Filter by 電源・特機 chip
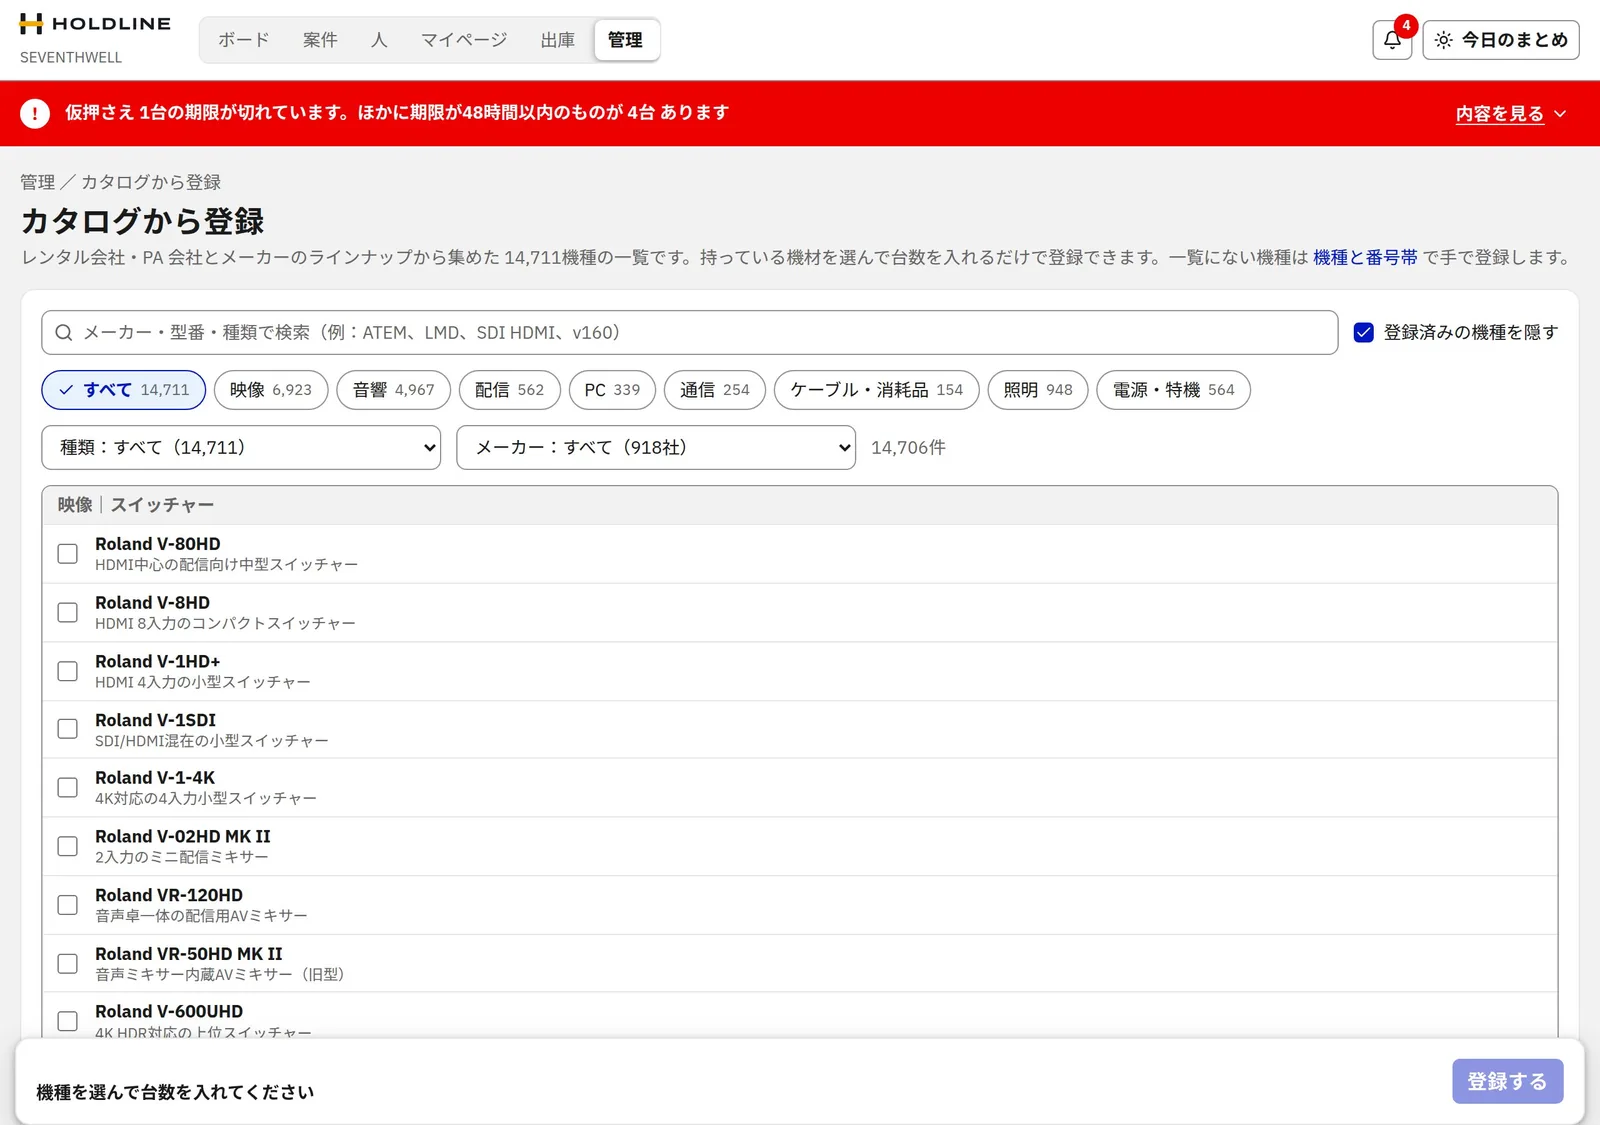Image resolution: width=1600 pixels, height=1125 pixels. coord(1174,390)
